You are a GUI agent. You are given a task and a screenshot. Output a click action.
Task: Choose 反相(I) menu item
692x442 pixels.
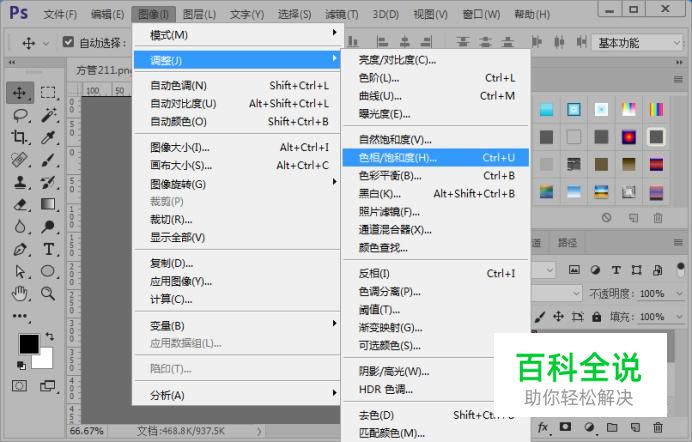(x=436, y=273)
